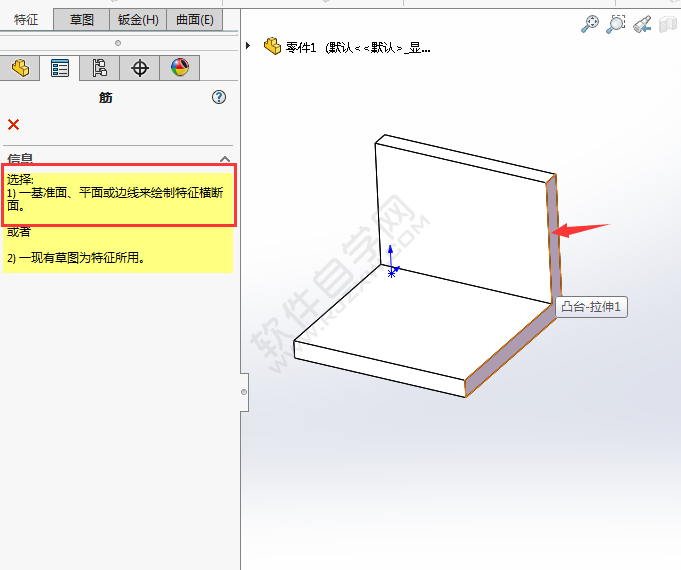Select the 零件1 (默认<<默认>_显... tree label
Image resolution: width=681 pixels, height=570 pixels.
tap(358, 47)
